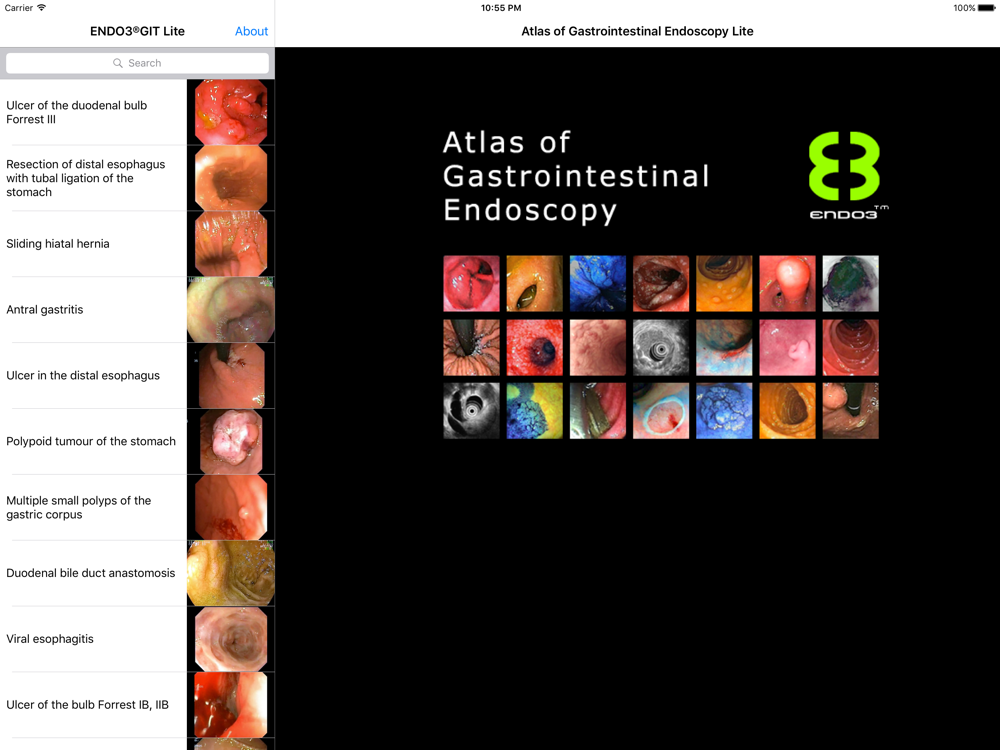The image size is (1000, 750).
Task: Click the 'Atlas of Gastrointestinal Endoscopy' cover title
Action: [576, 177]
